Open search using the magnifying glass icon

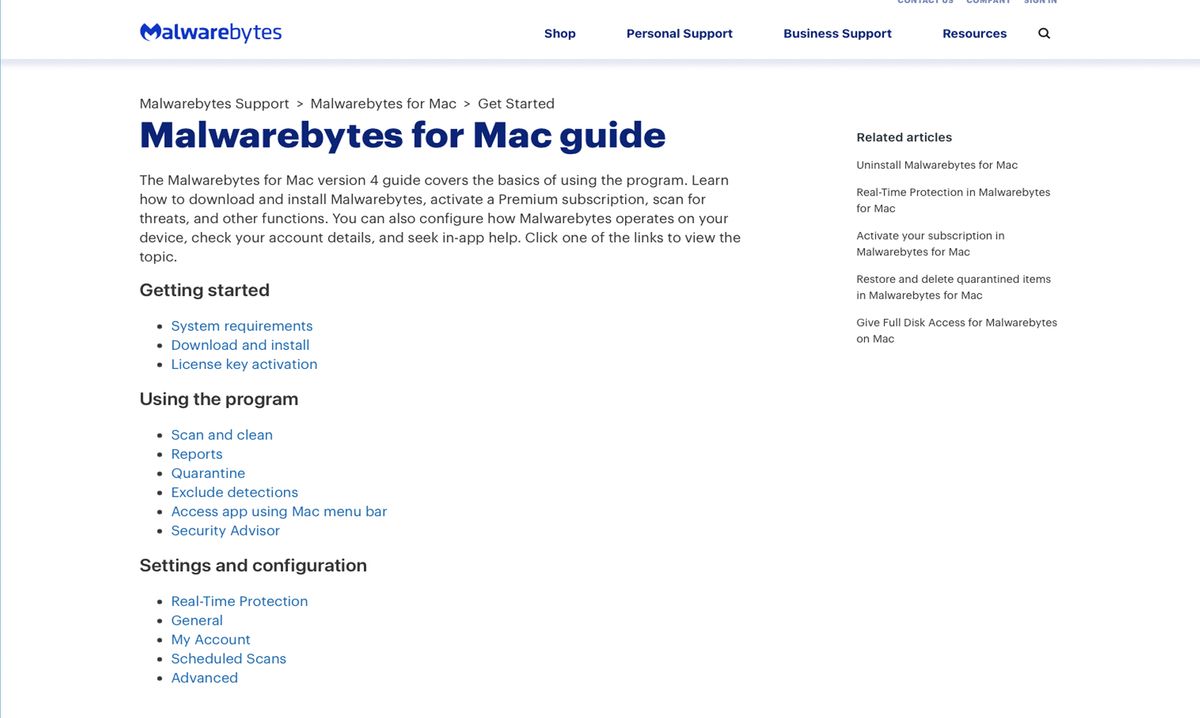tap(1043, 33)
